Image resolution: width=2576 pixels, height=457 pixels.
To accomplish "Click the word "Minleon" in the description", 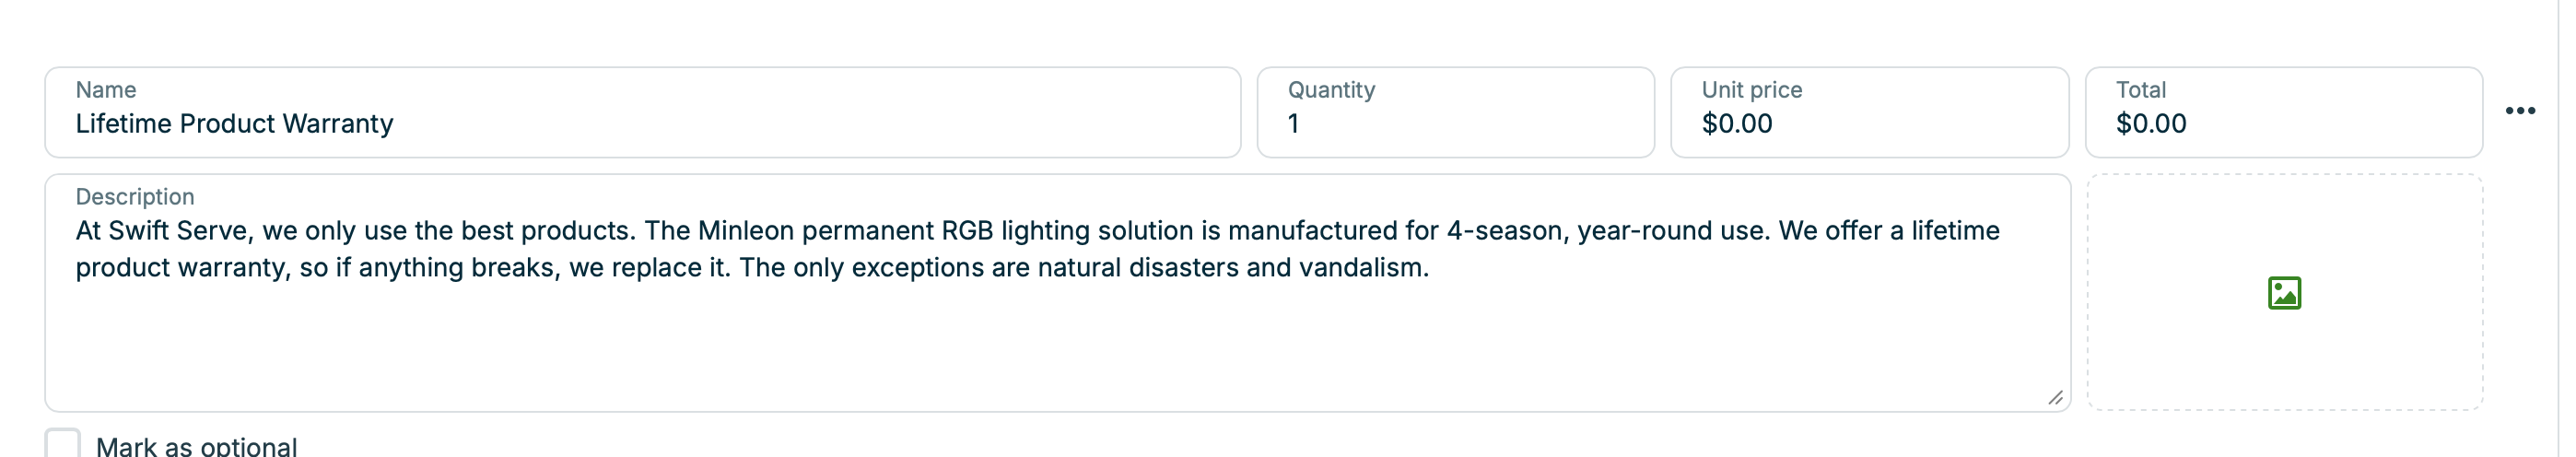I will (x=745, y=231).
